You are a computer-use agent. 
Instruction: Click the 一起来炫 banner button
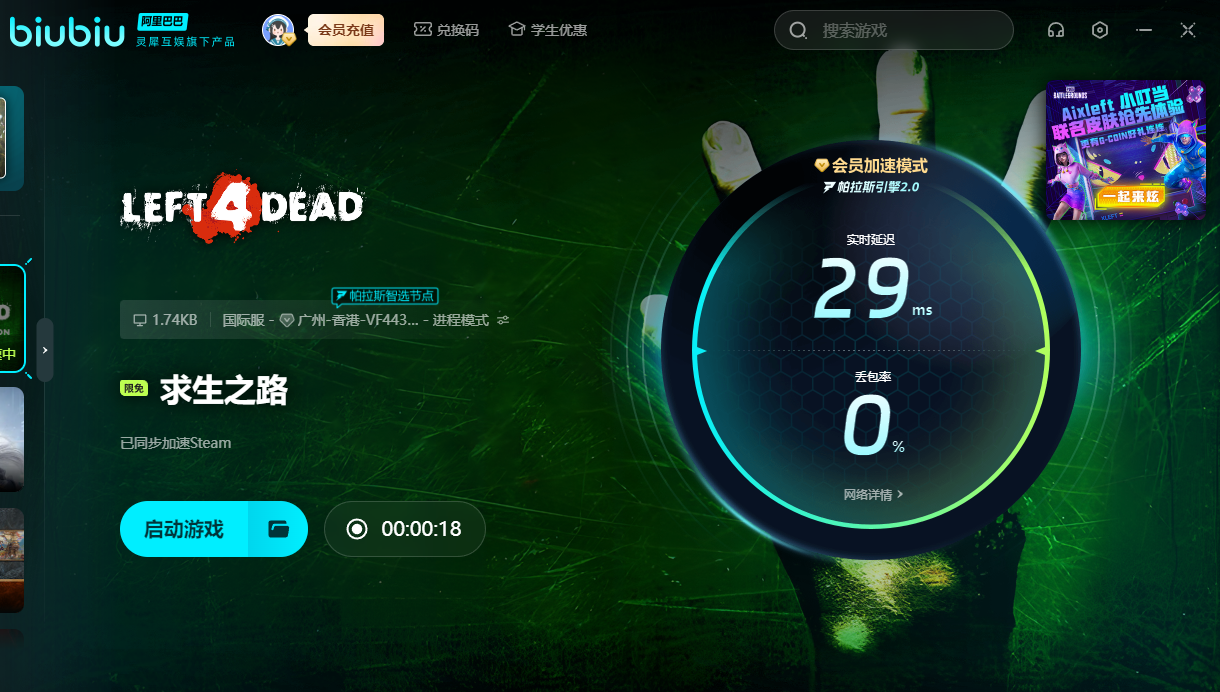tap(1130, 196)
